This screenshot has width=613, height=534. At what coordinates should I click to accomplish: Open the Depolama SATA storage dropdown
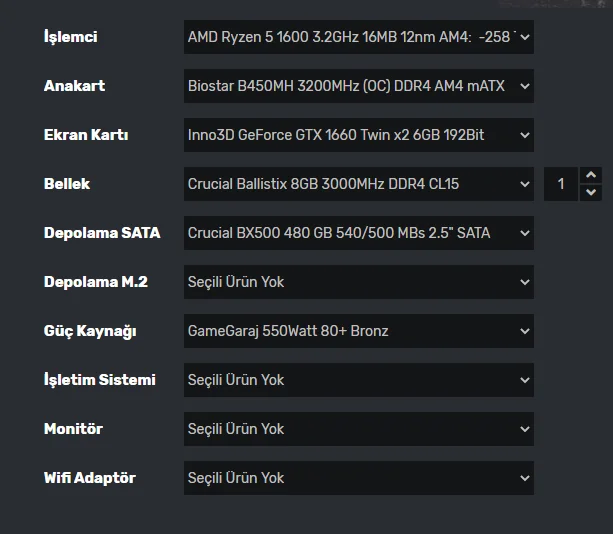(x=358, y=233)
